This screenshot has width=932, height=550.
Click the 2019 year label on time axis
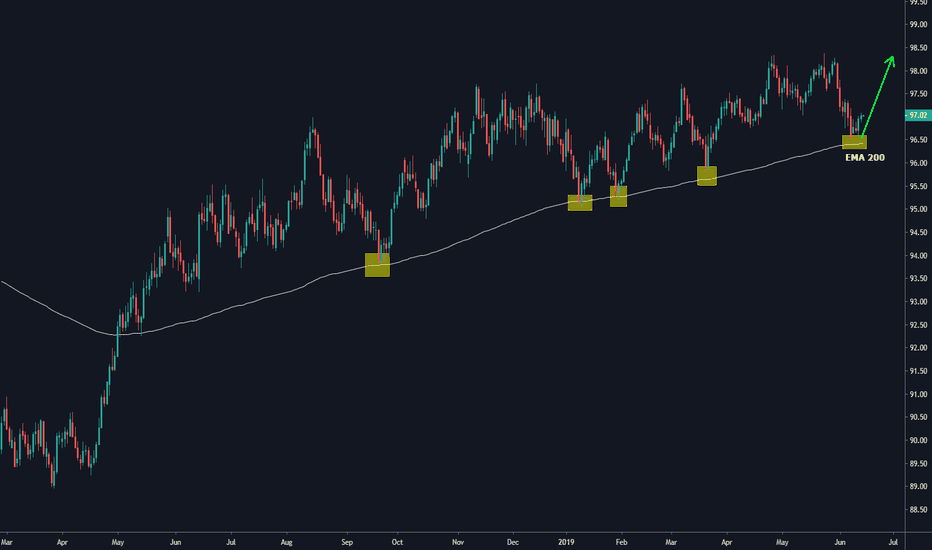566,542
